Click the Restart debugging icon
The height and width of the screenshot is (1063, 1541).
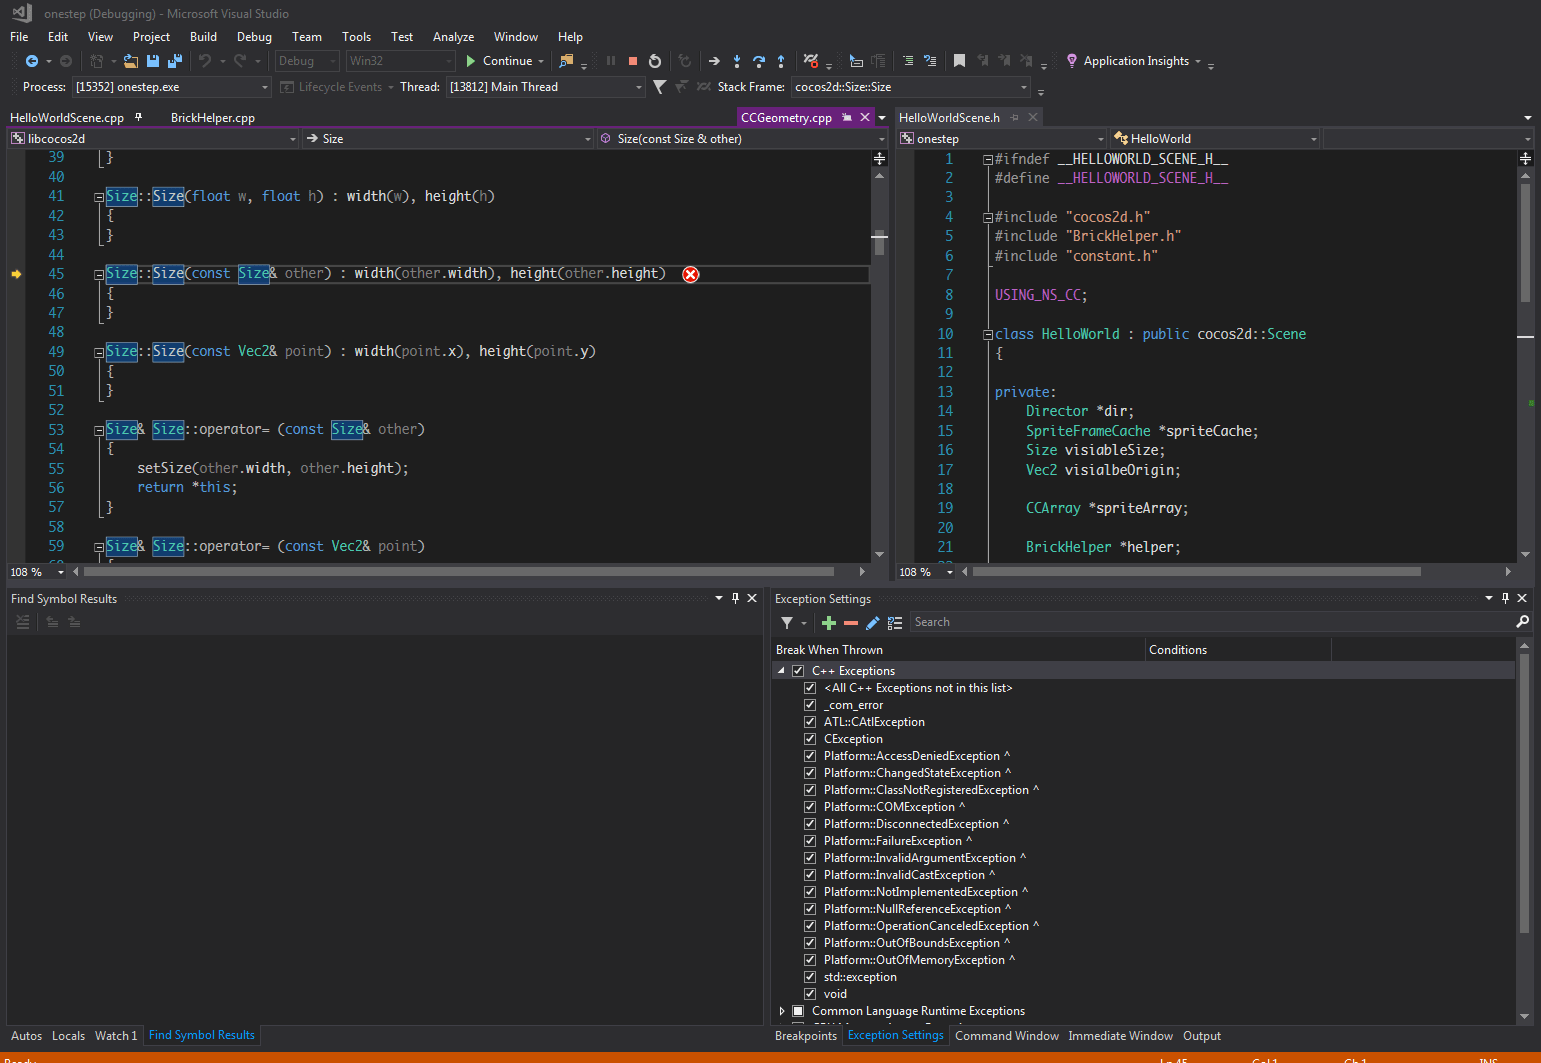(x=655, y=61)
